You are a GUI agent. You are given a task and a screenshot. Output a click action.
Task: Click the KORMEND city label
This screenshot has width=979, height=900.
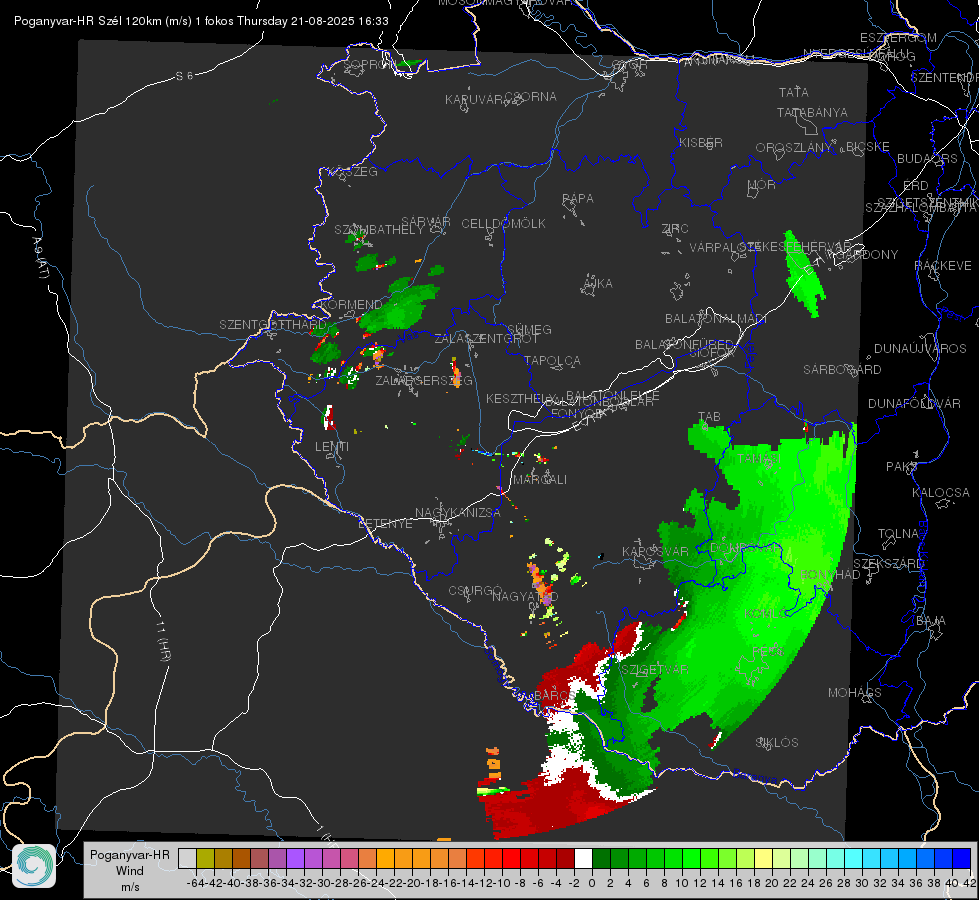350,305
